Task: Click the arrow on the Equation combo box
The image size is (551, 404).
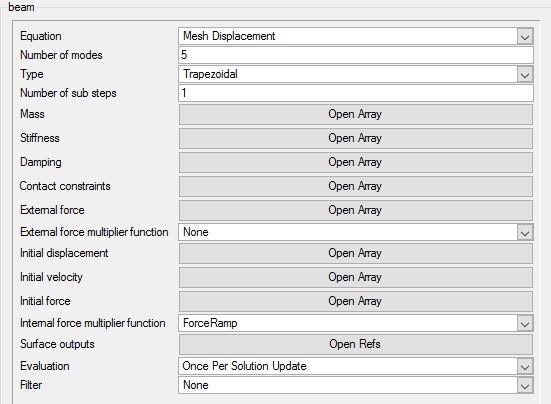Action: pos(525,37)
